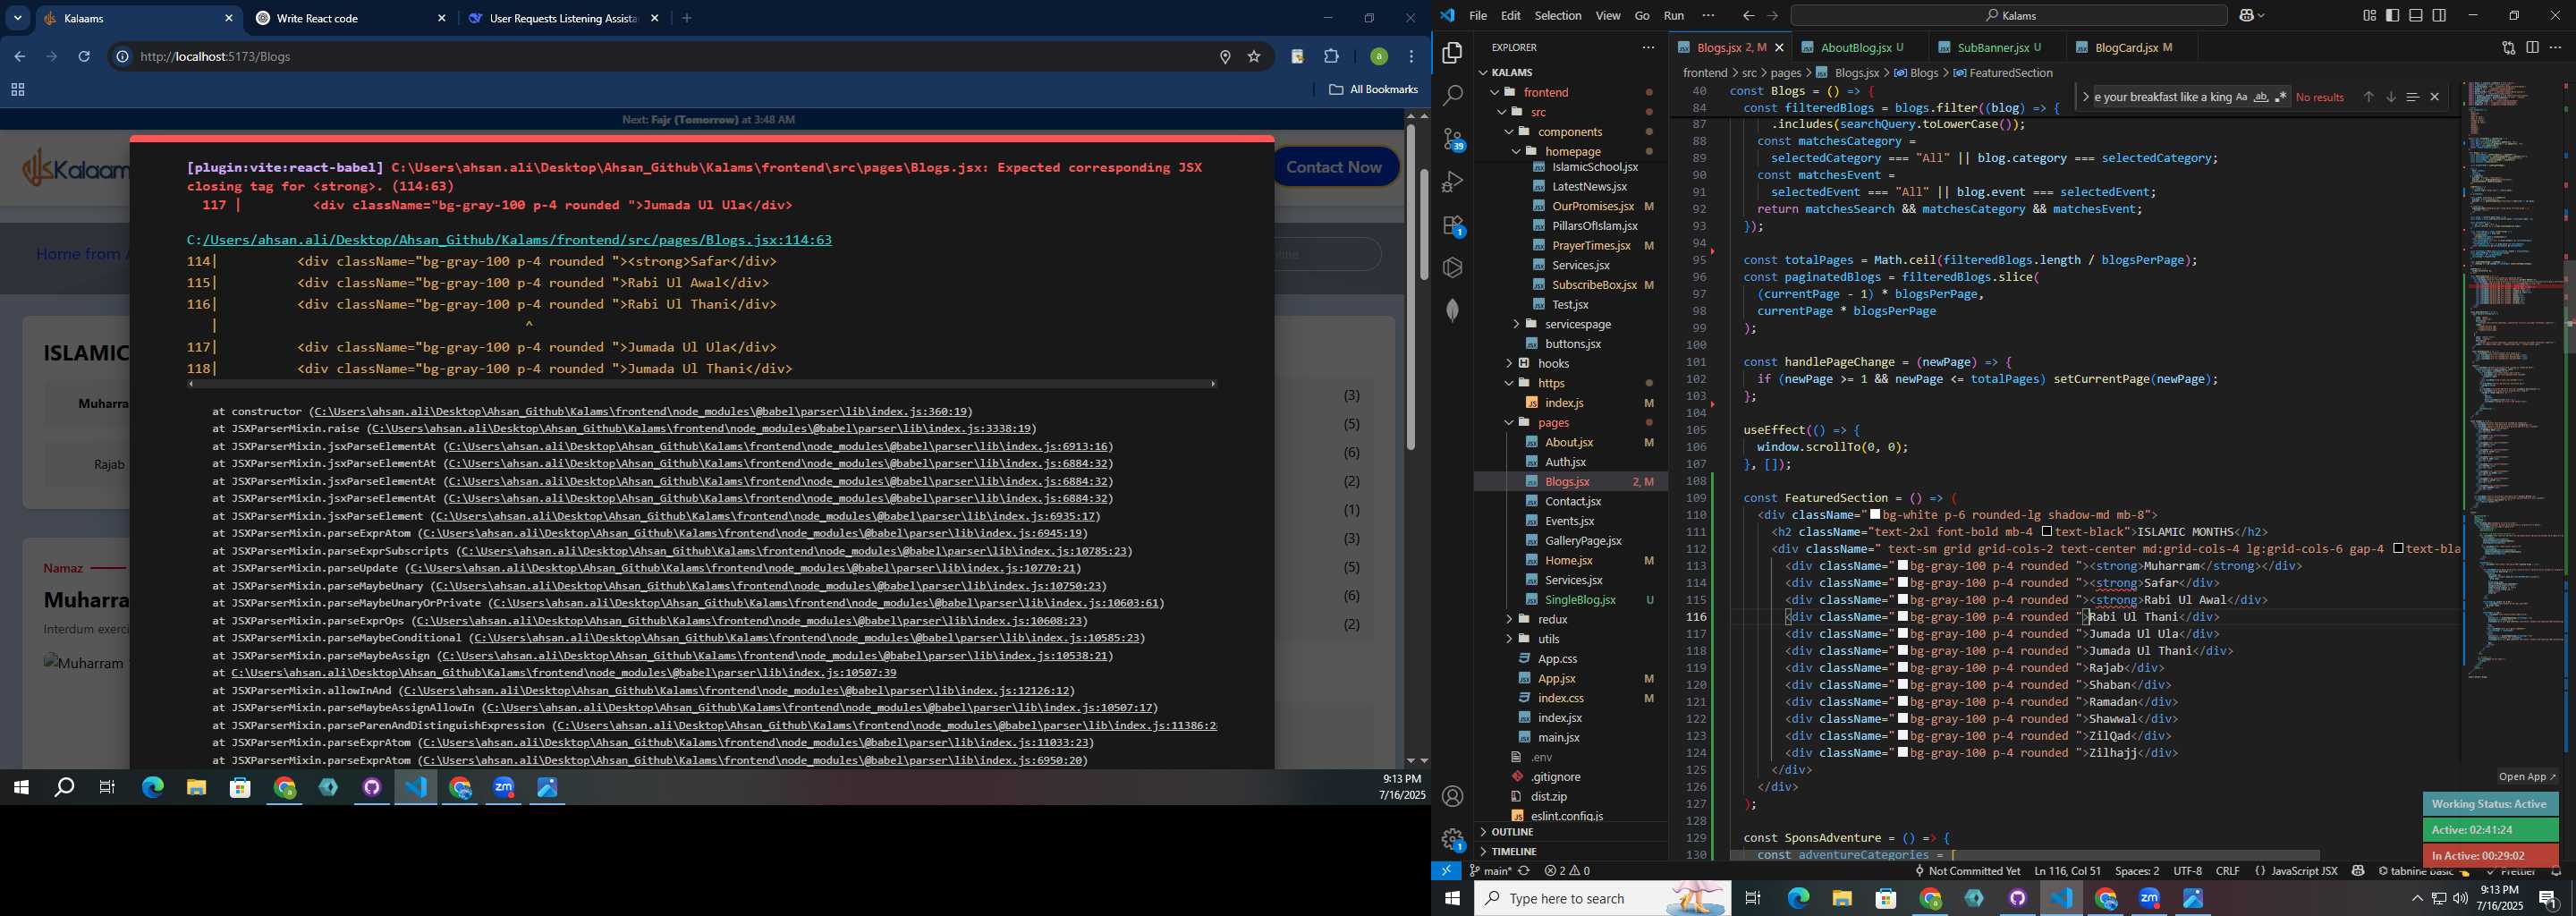Open browser tab search dropdown
Viewport: 2576px width, 916px height.
(x=18, y=18)
